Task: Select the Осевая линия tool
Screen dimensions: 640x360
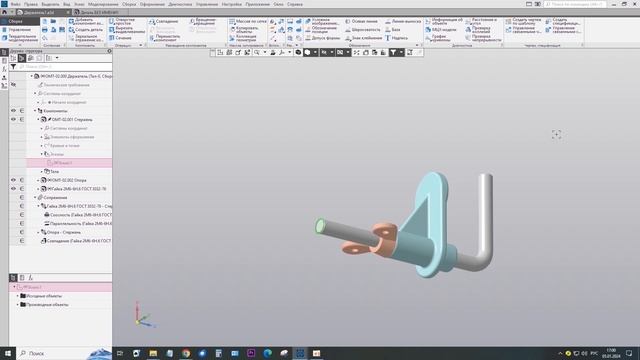Action: coord(362,21)
